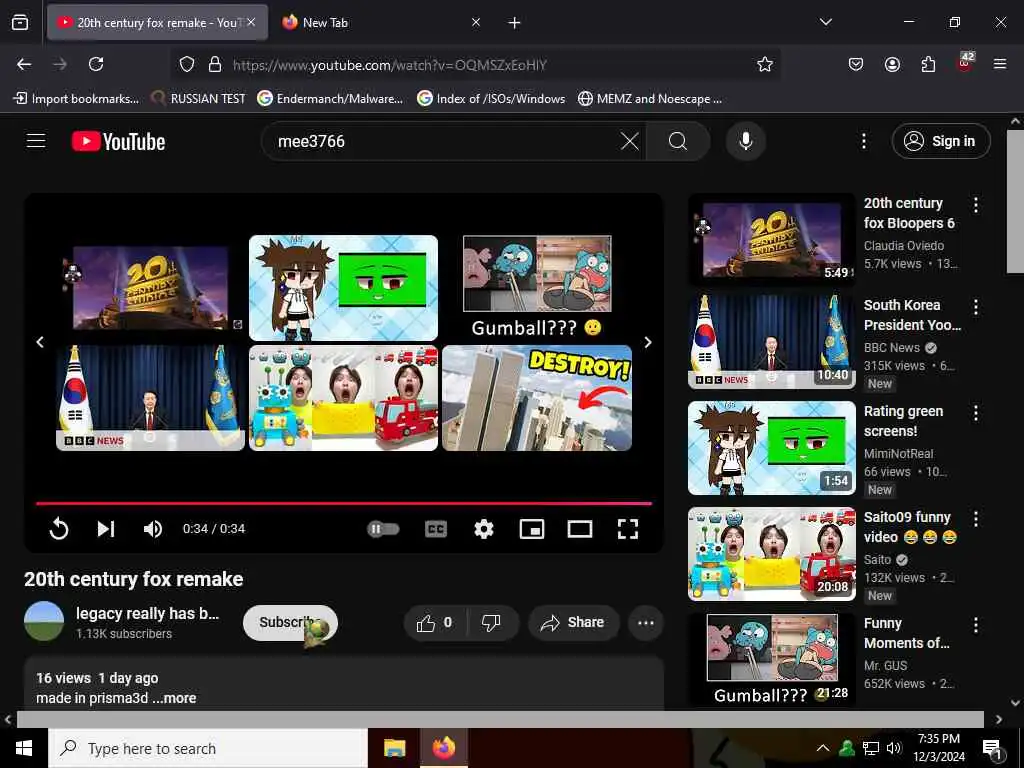Clear the search text with X
The height and width of the screenshot is (768, 1024).
tap(630, 141)
